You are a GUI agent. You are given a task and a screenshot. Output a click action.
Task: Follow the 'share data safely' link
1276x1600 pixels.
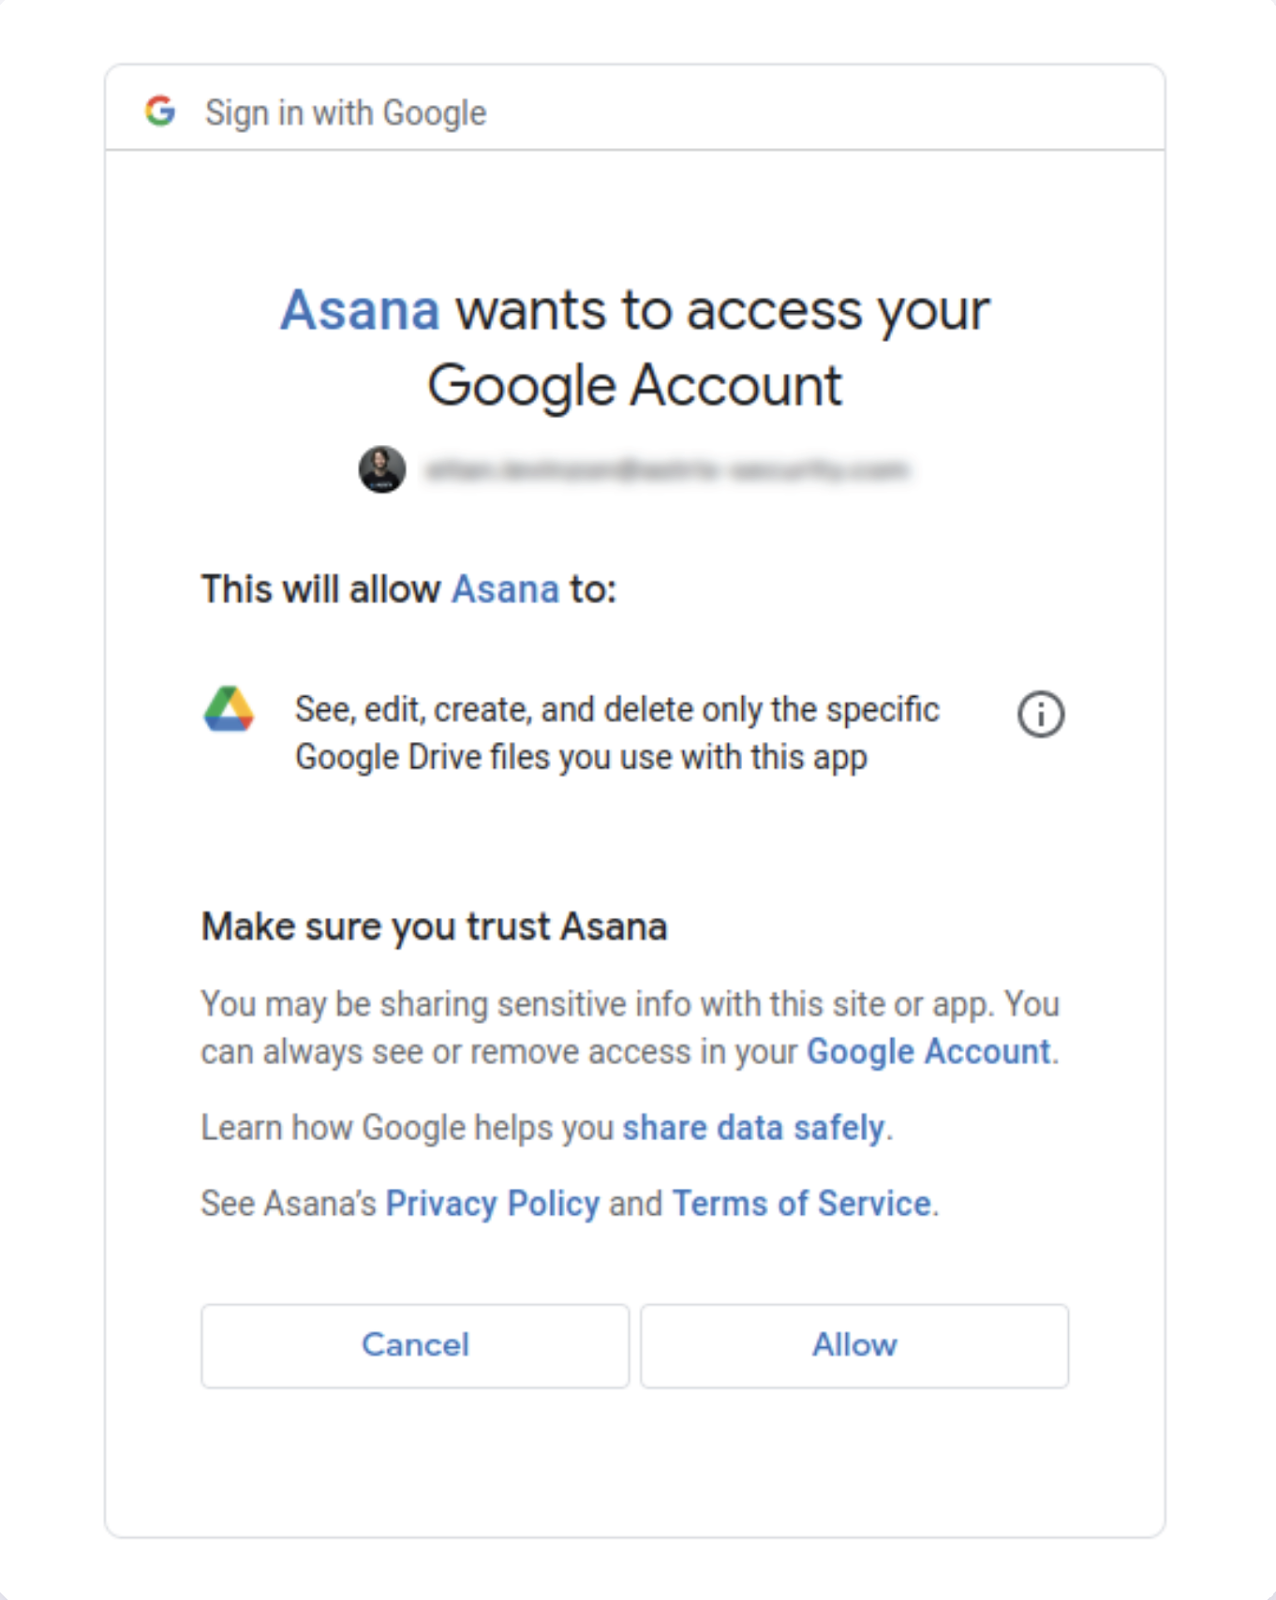[754, 1127]
